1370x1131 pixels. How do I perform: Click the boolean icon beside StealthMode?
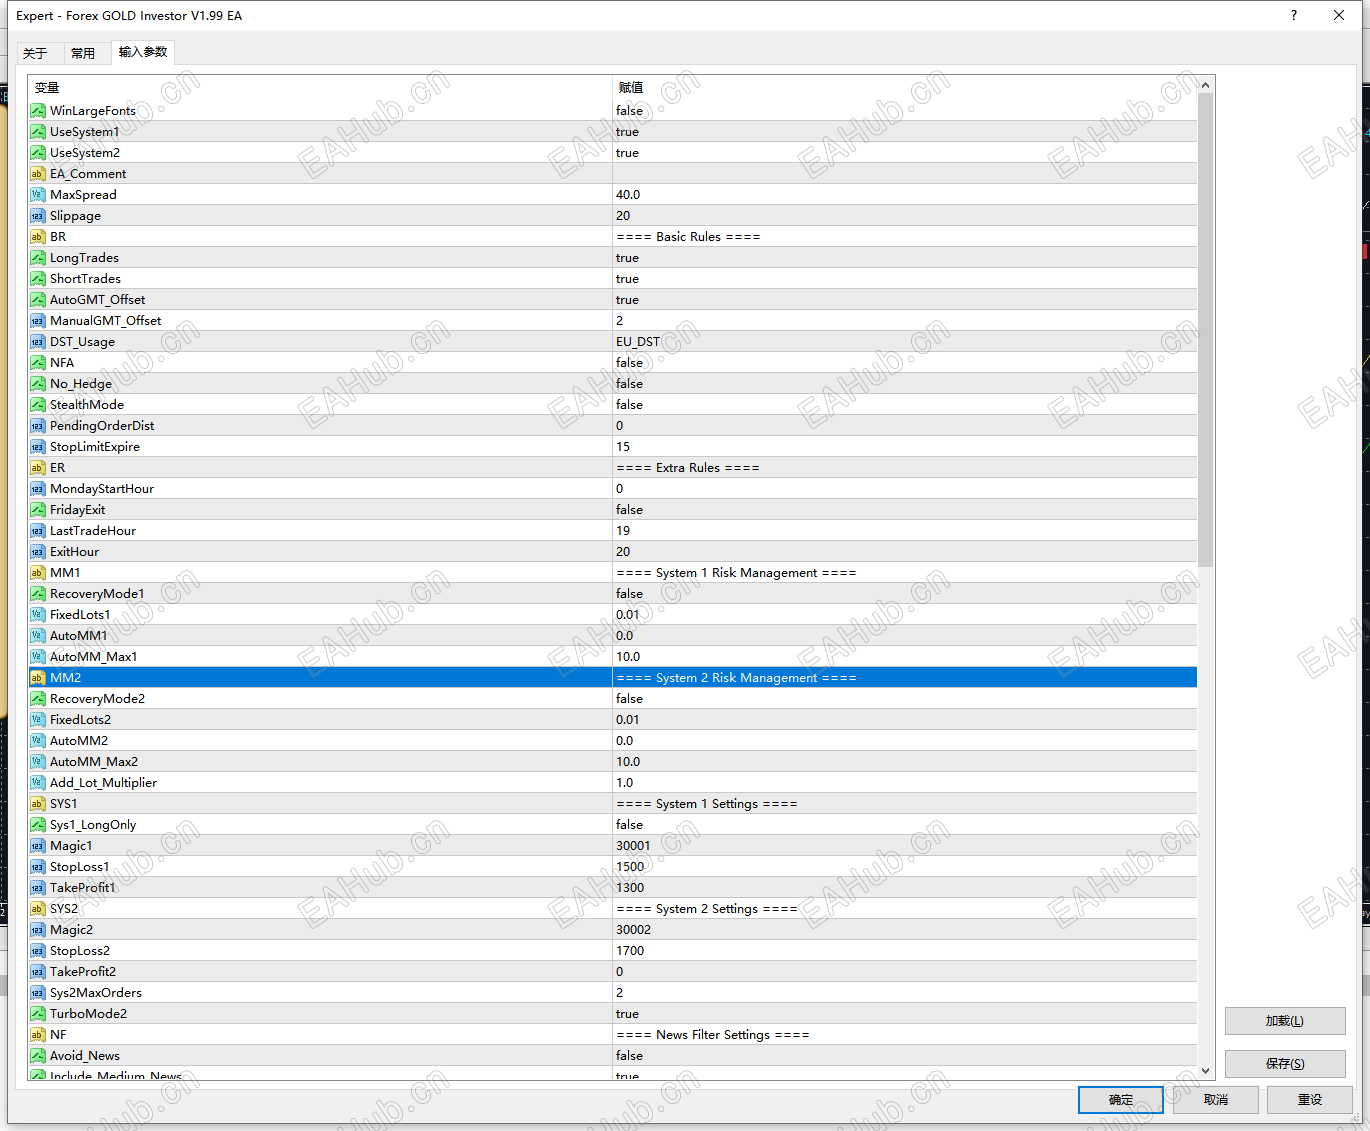[38, 405]
